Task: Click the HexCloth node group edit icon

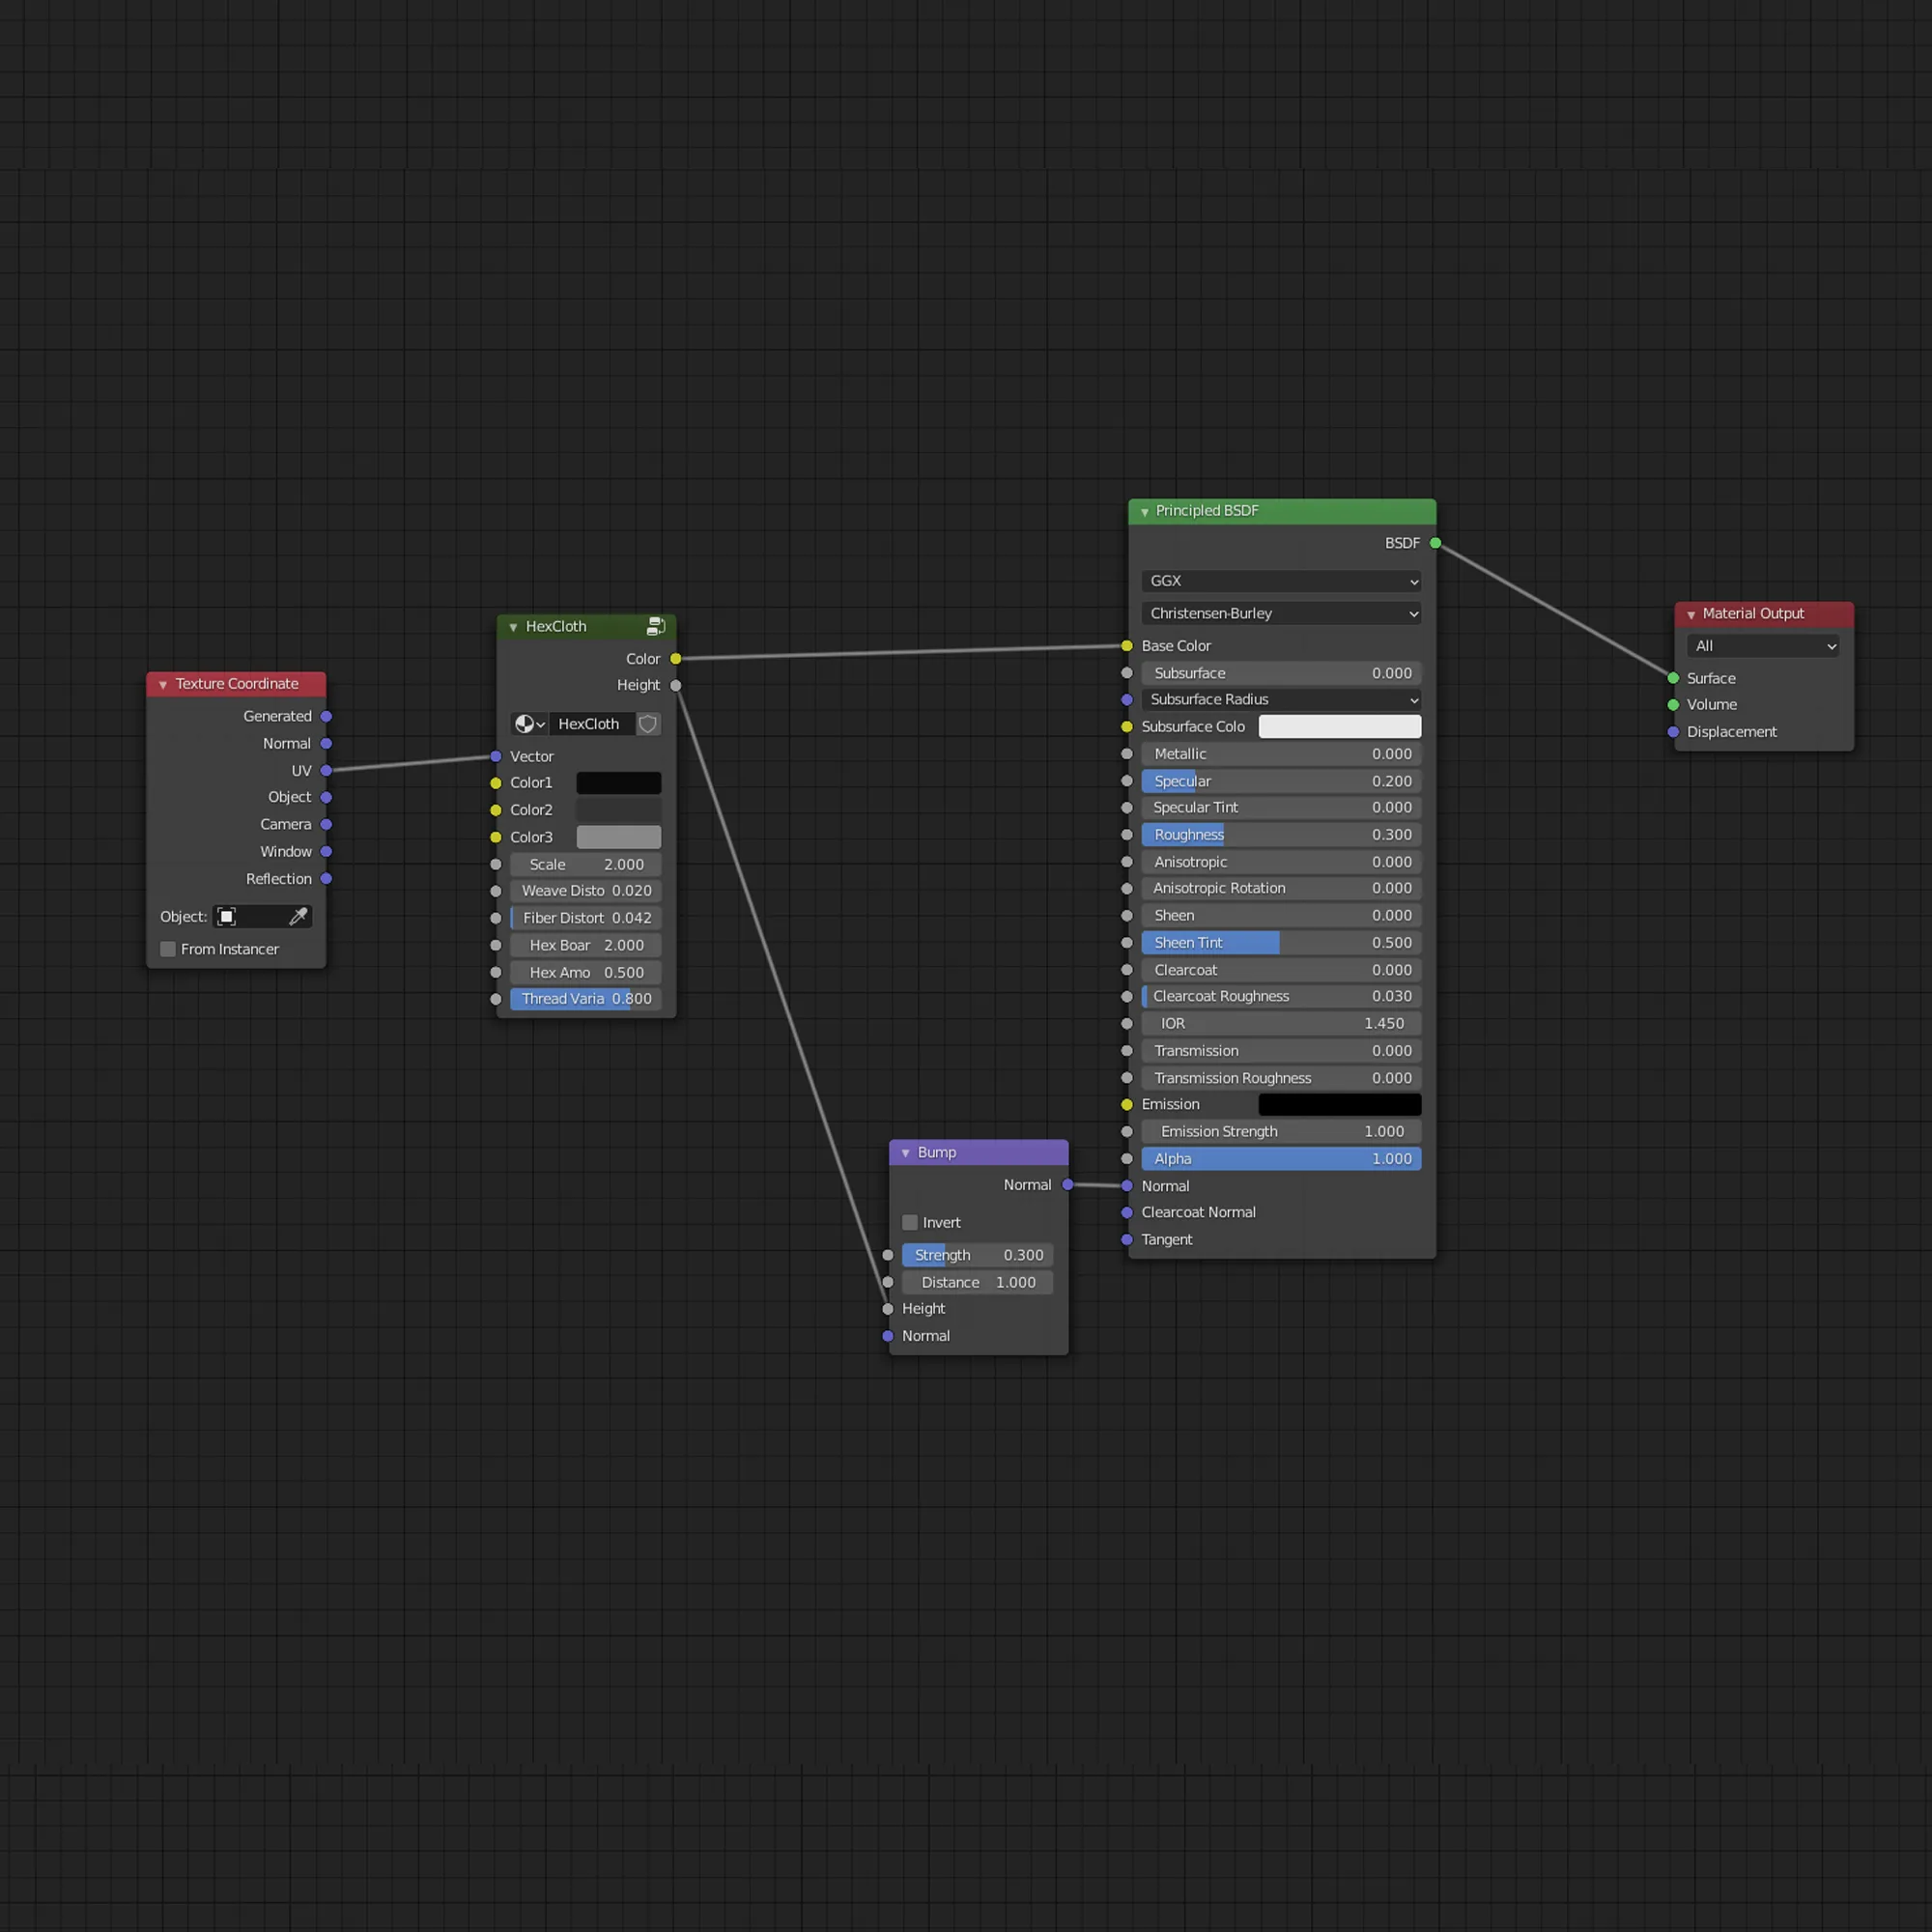Action: tap(656, 626)
